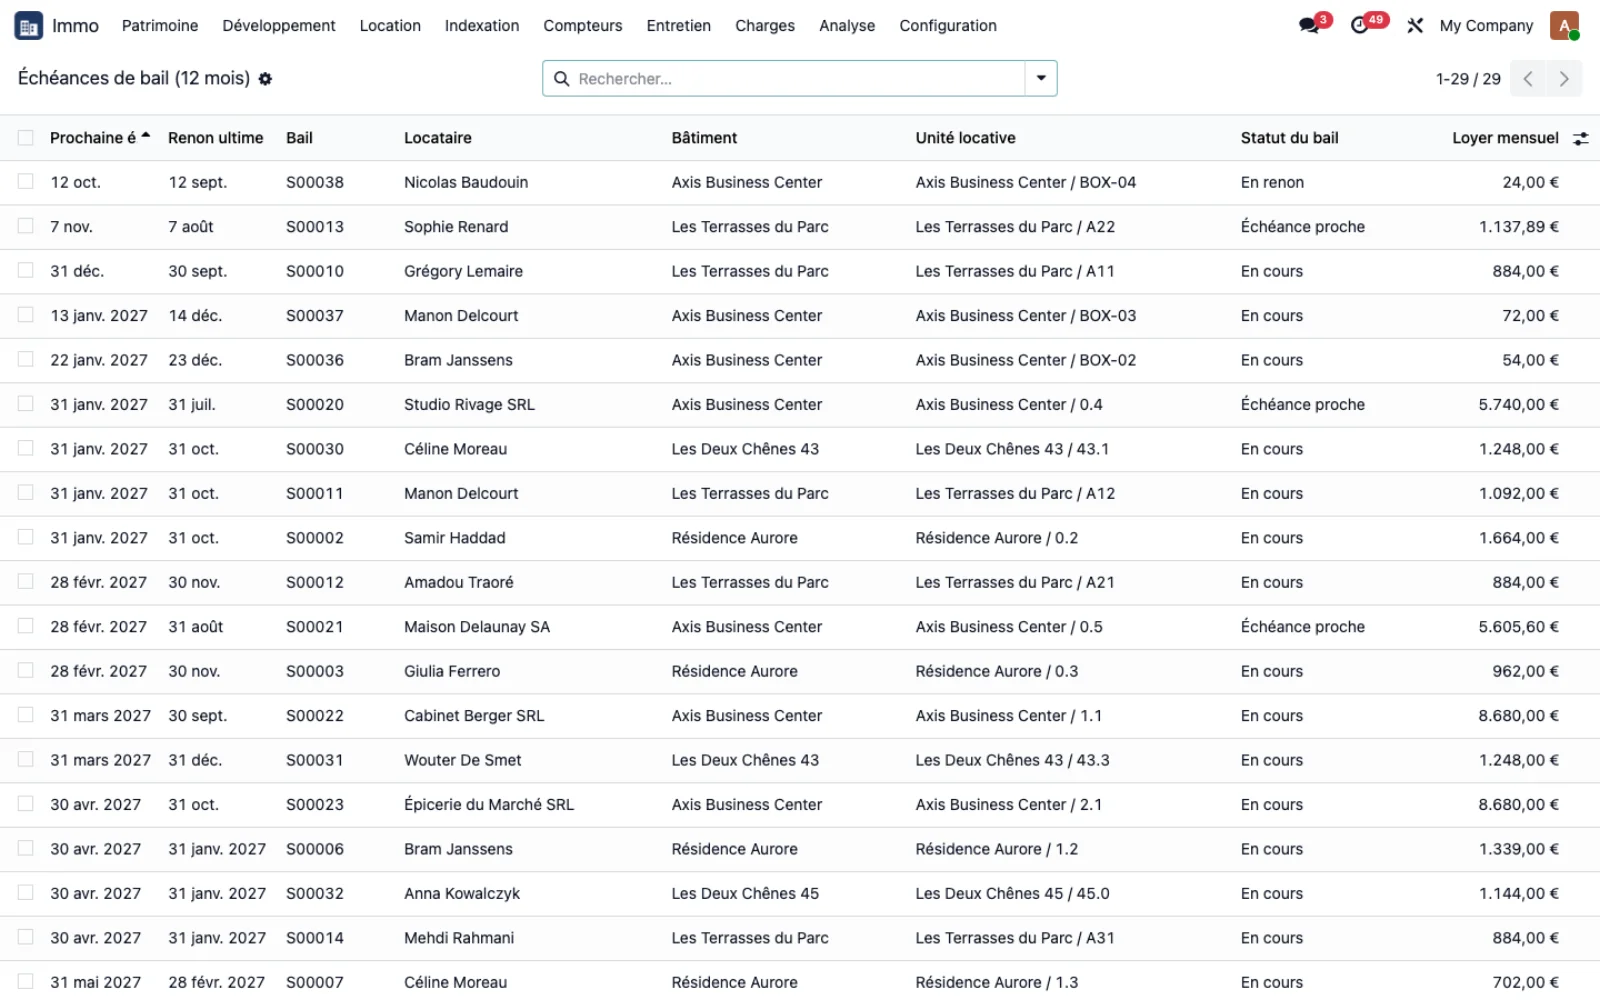Open the debug tools icon

coord(1415,26)
